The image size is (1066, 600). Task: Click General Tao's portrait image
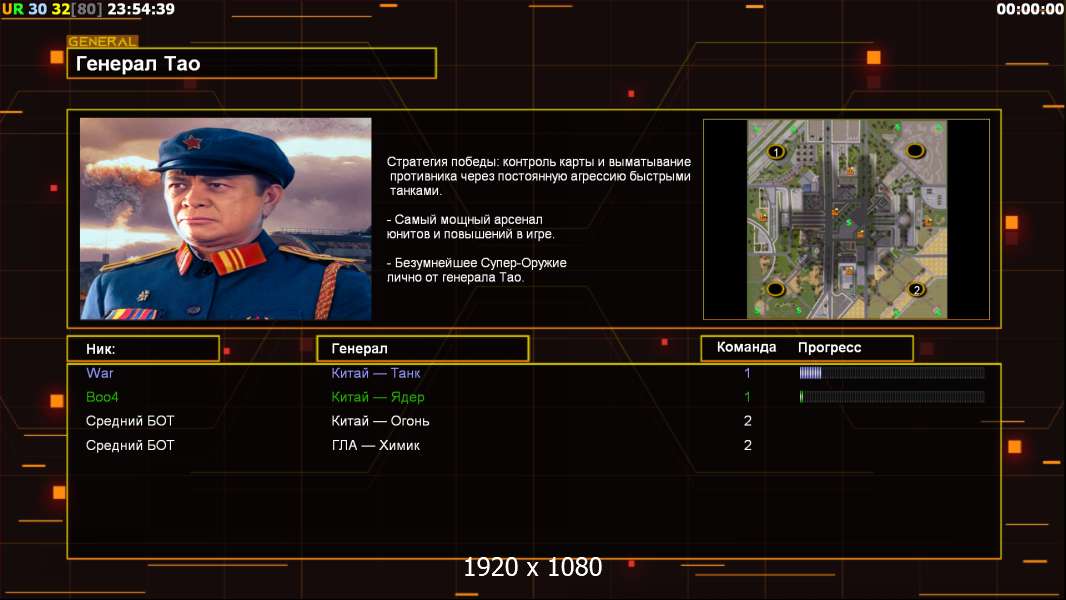226,218
